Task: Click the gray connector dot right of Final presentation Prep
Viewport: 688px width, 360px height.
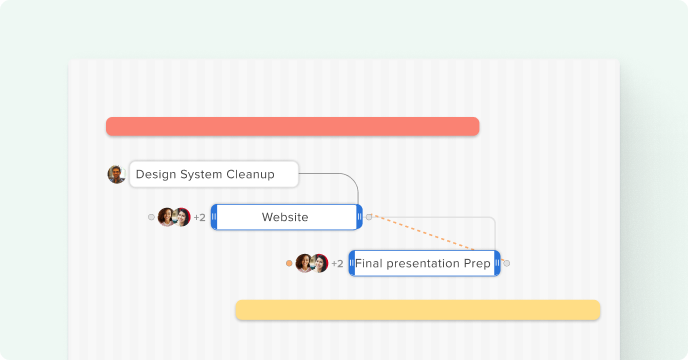Action: pos(507,263)
